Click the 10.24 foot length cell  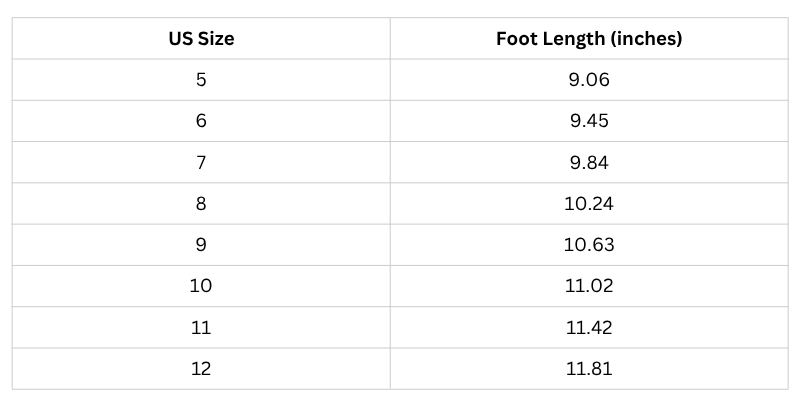tap(589, 204)
